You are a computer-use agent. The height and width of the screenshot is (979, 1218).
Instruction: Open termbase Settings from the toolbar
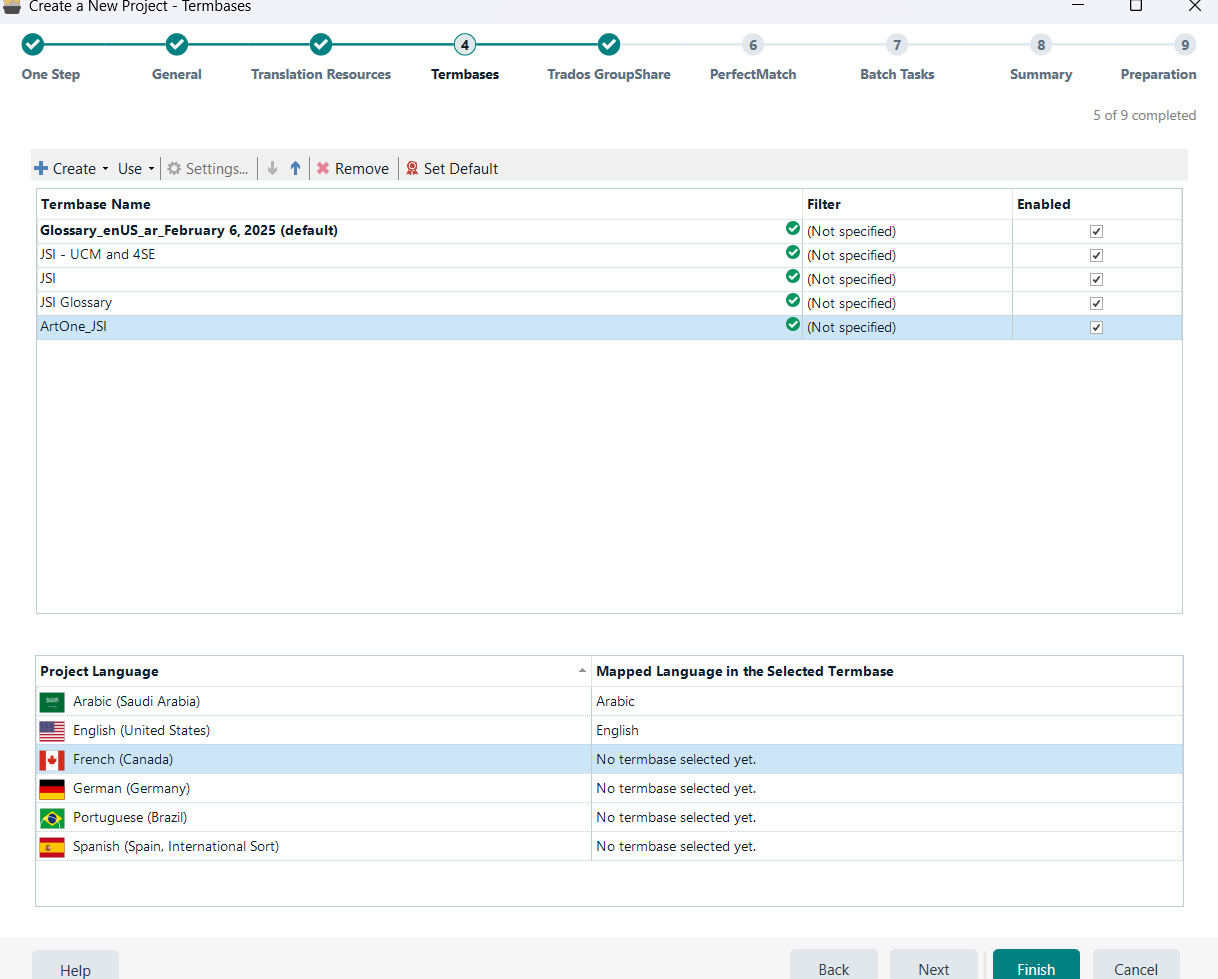coord(207,168)
